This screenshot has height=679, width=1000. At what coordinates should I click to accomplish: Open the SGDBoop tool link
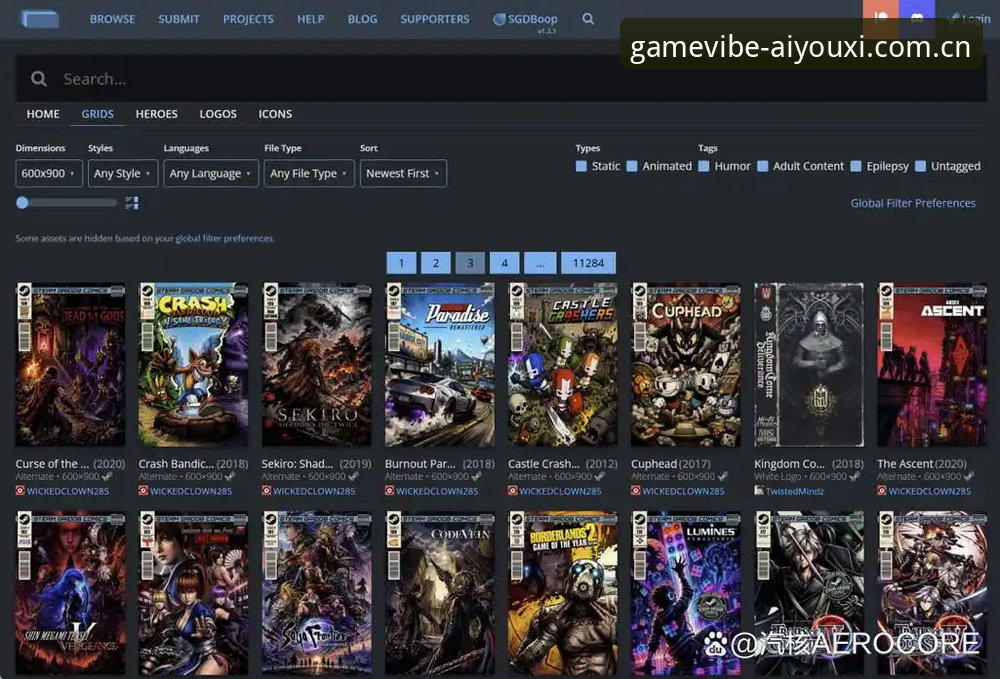click(x=526, y=19)
